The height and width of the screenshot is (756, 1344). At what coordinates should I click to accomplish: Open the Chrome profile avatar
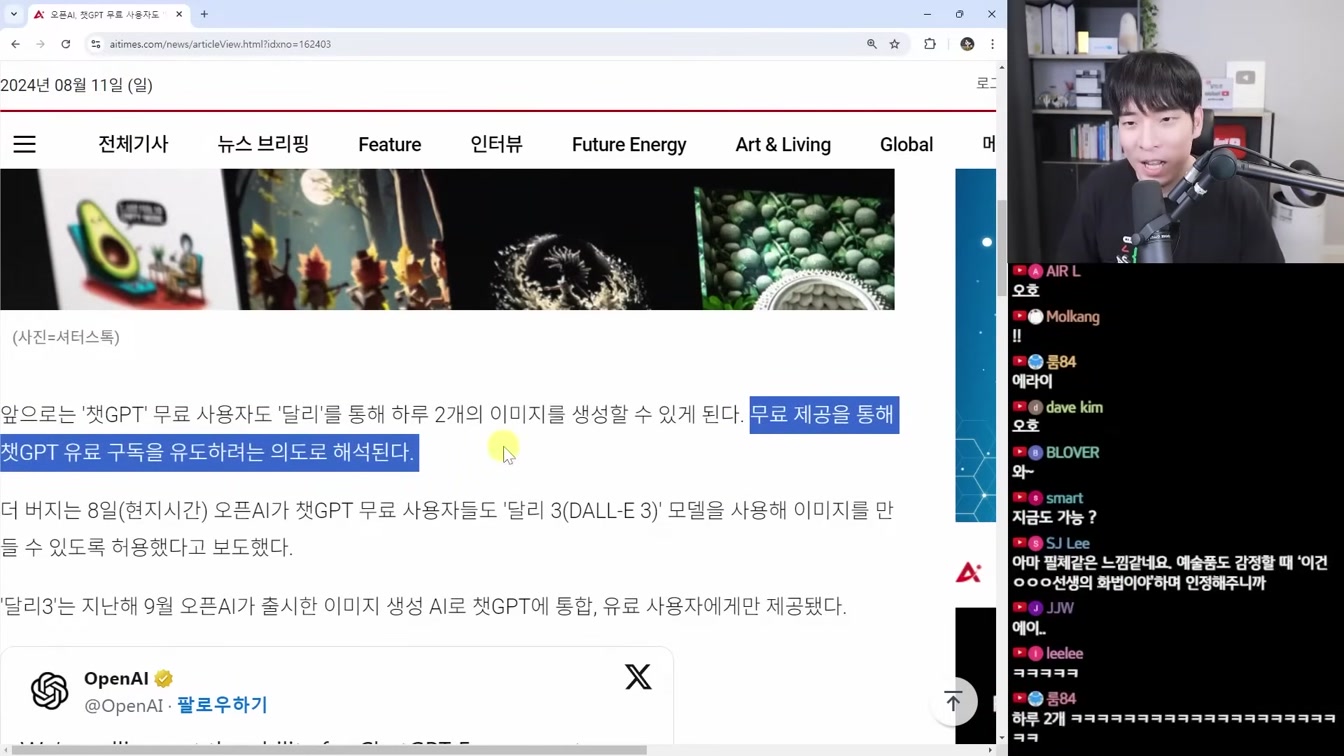coord(967,44)
